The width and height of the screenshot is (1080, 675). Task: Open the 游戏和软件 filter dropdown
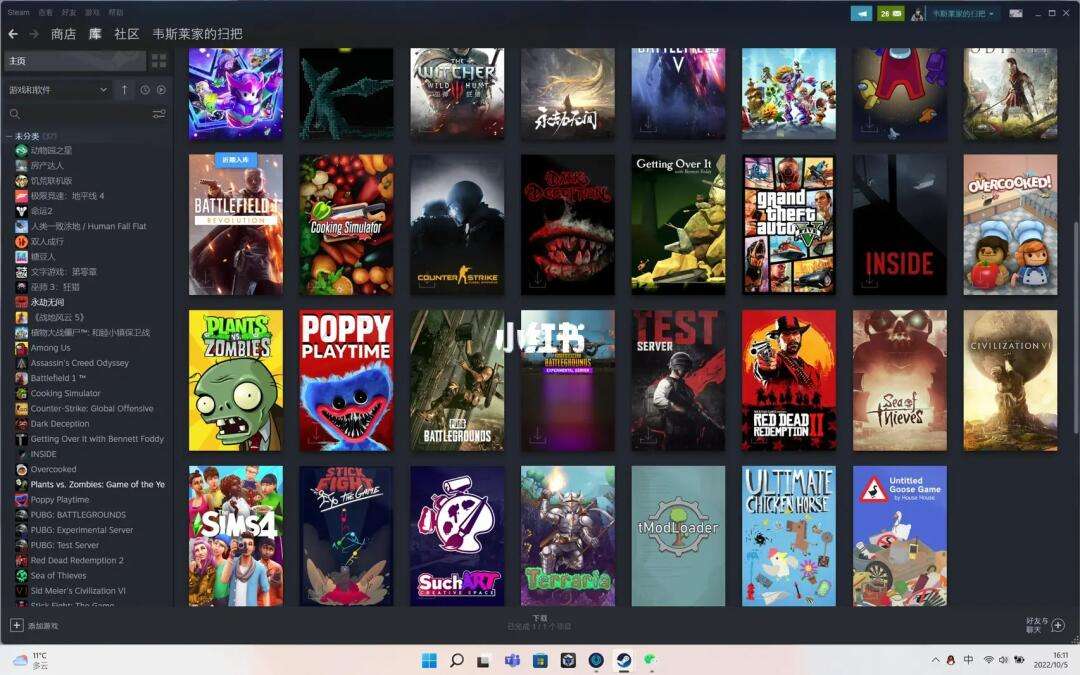pos(58,90)
